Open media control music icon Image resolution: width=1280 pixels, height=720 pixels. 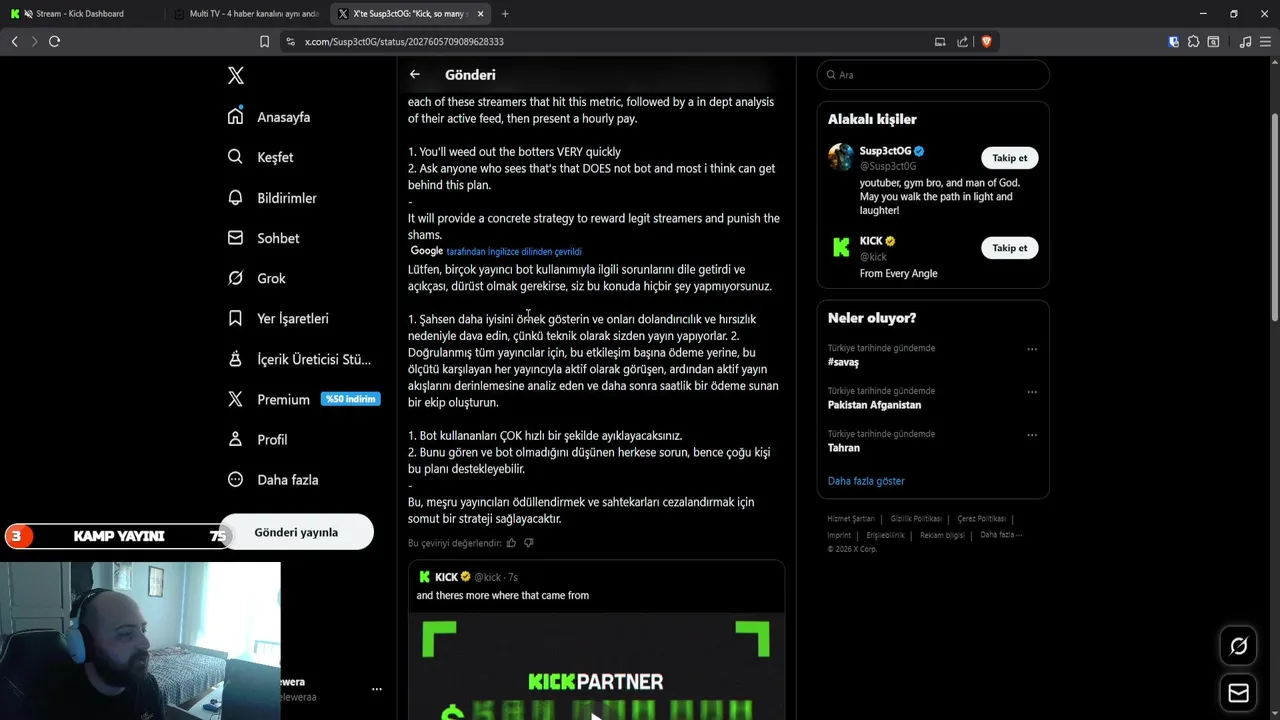[x=1245, y=42]
